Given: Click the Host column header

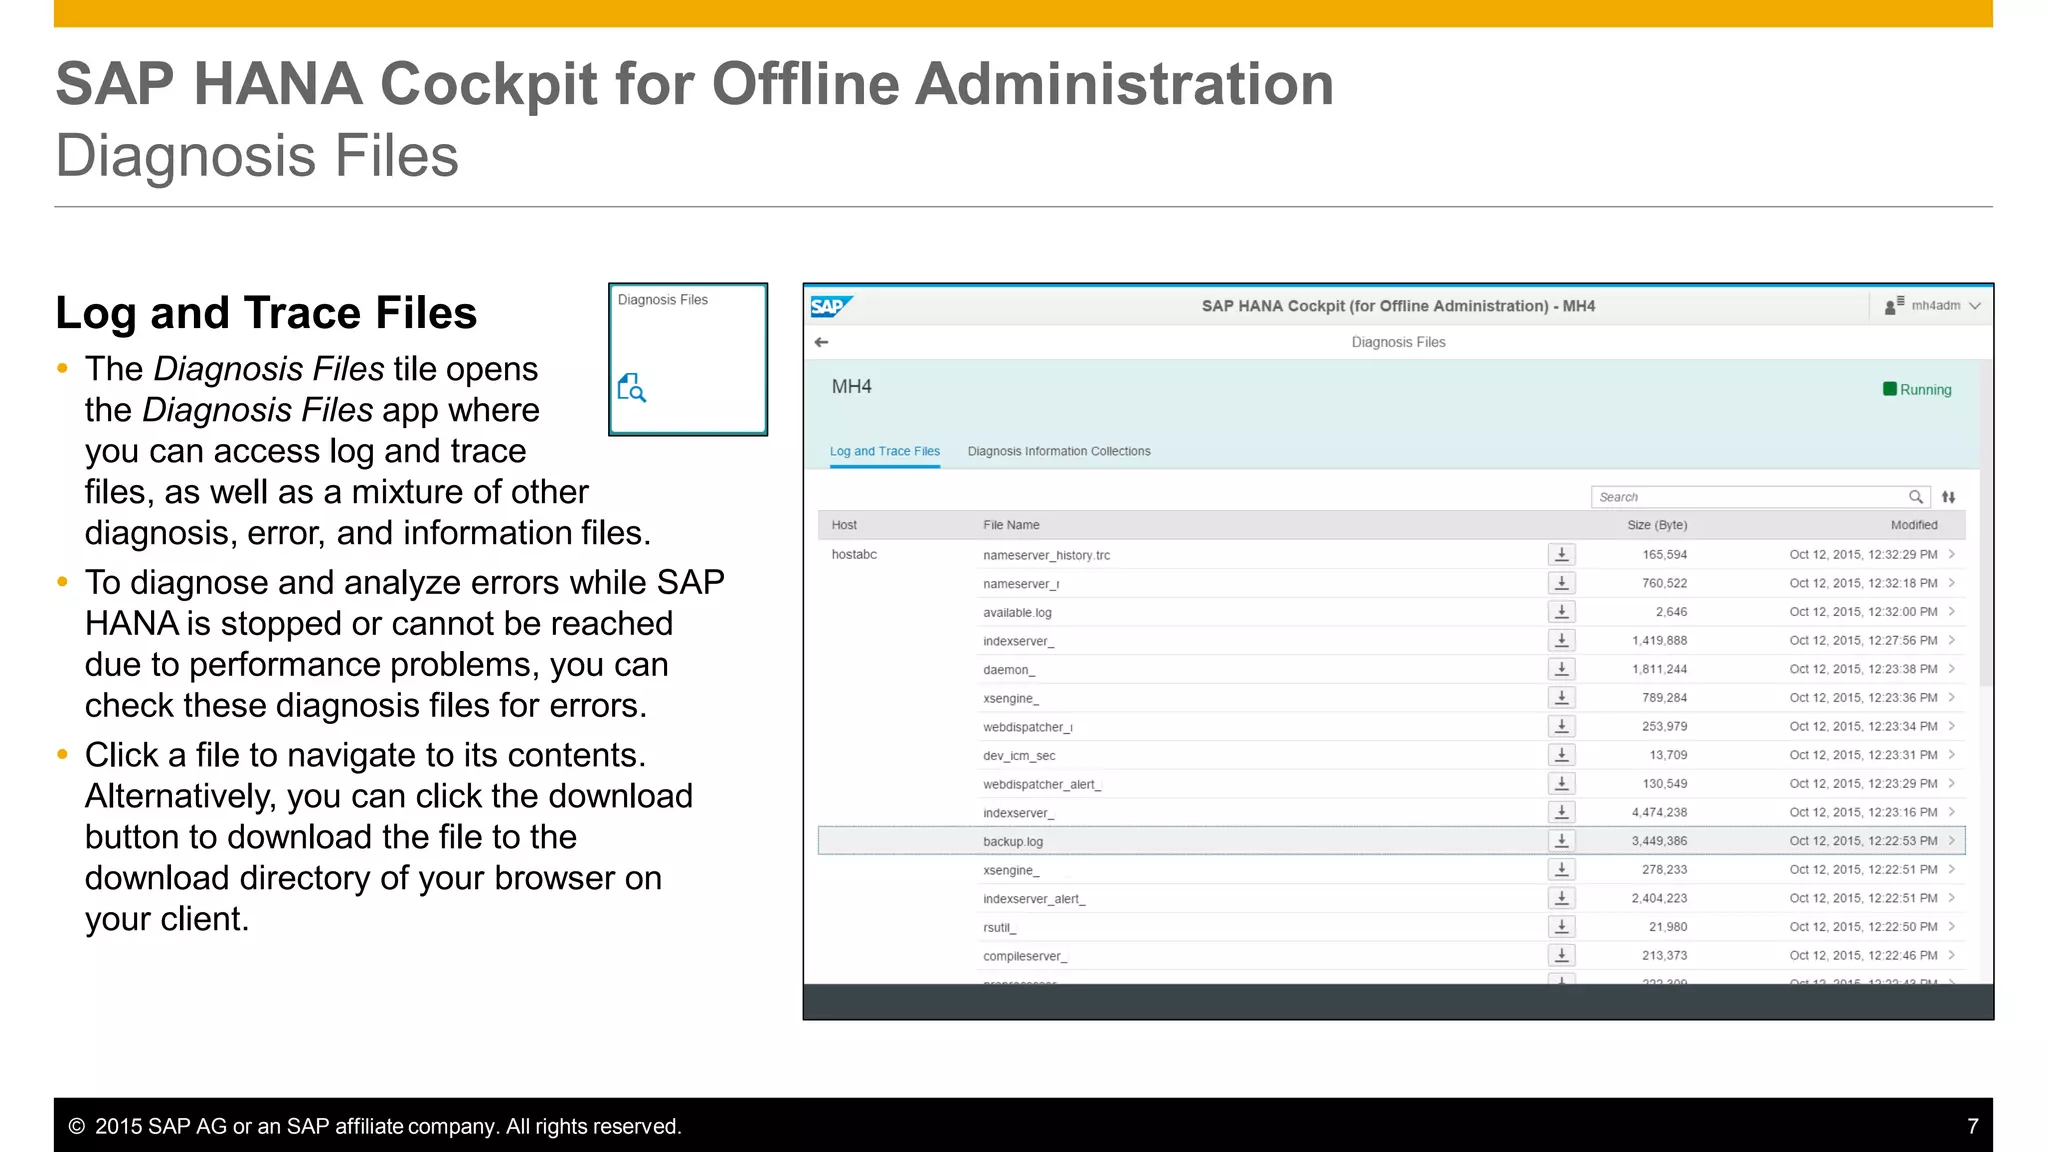Looking at the screenshot, I should [x=844, y=525].
